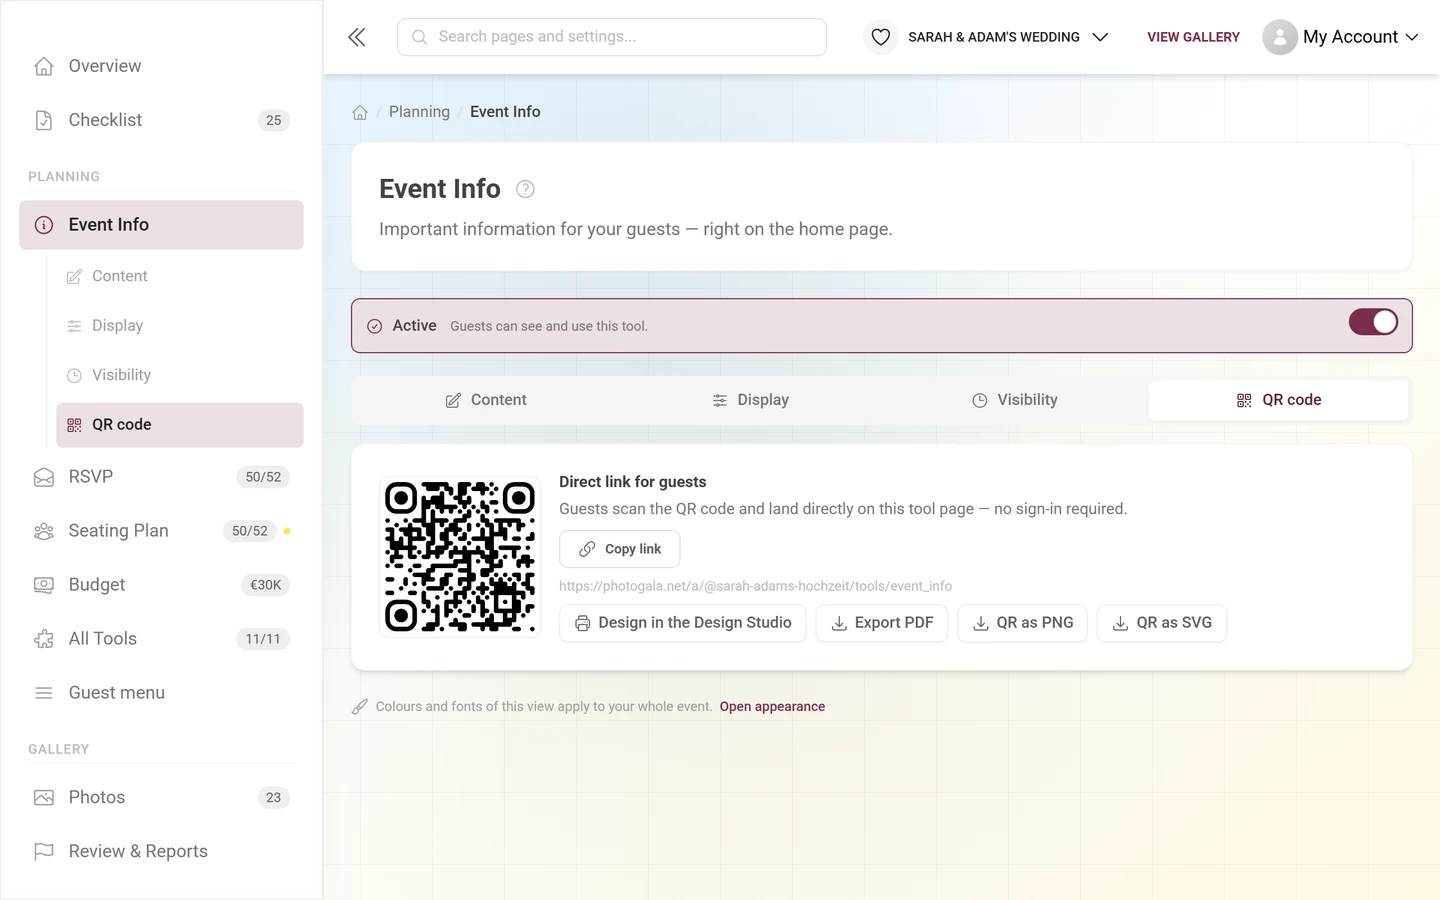Switch to the Display tab

coord(750,400)
